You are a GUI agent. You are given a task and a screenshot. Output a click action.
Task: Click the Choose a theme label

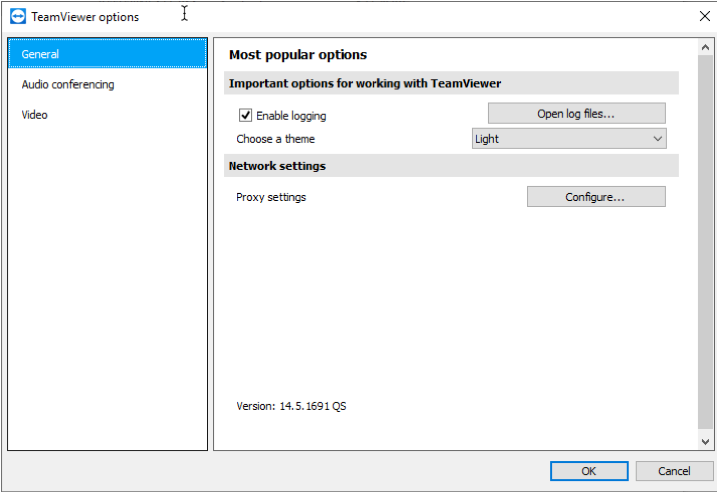pos(276,139)
